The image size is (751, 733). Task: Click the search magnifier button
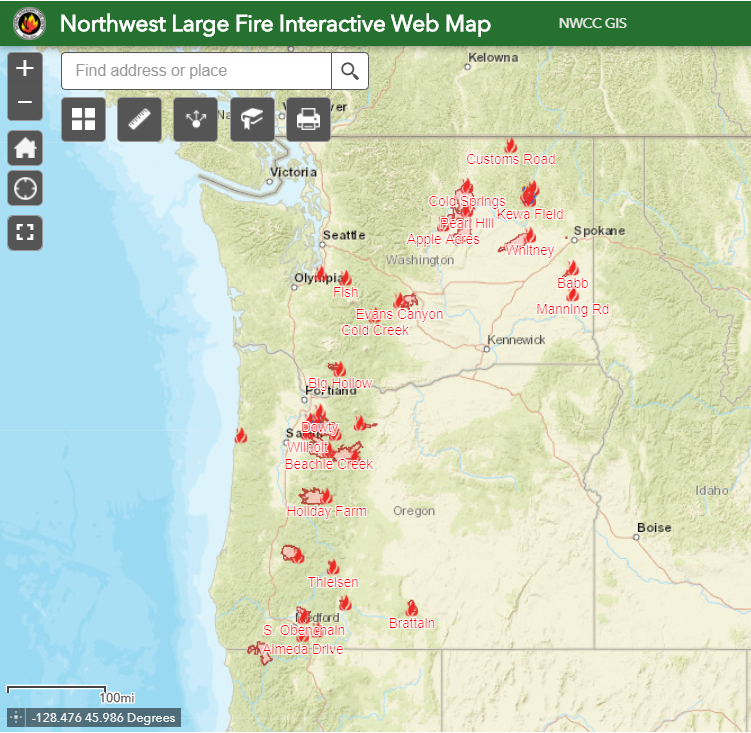(350, 71)
